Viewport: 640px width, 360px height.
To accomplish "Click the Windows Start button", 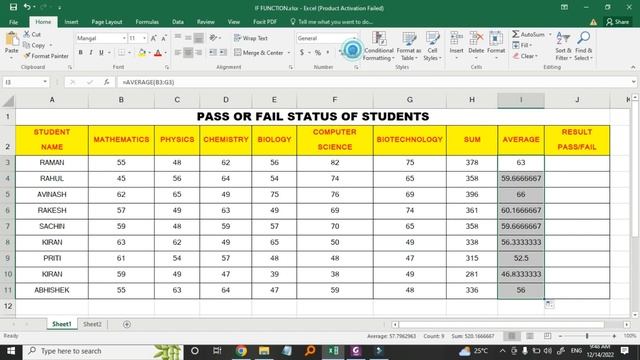I will pyautogui.click(x=11, y=351).
